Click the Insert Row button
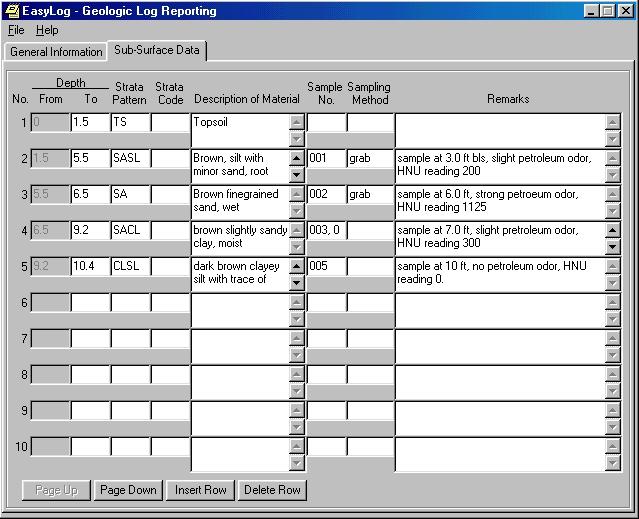The height and width of the screenshot is (519, 639). 201,490
